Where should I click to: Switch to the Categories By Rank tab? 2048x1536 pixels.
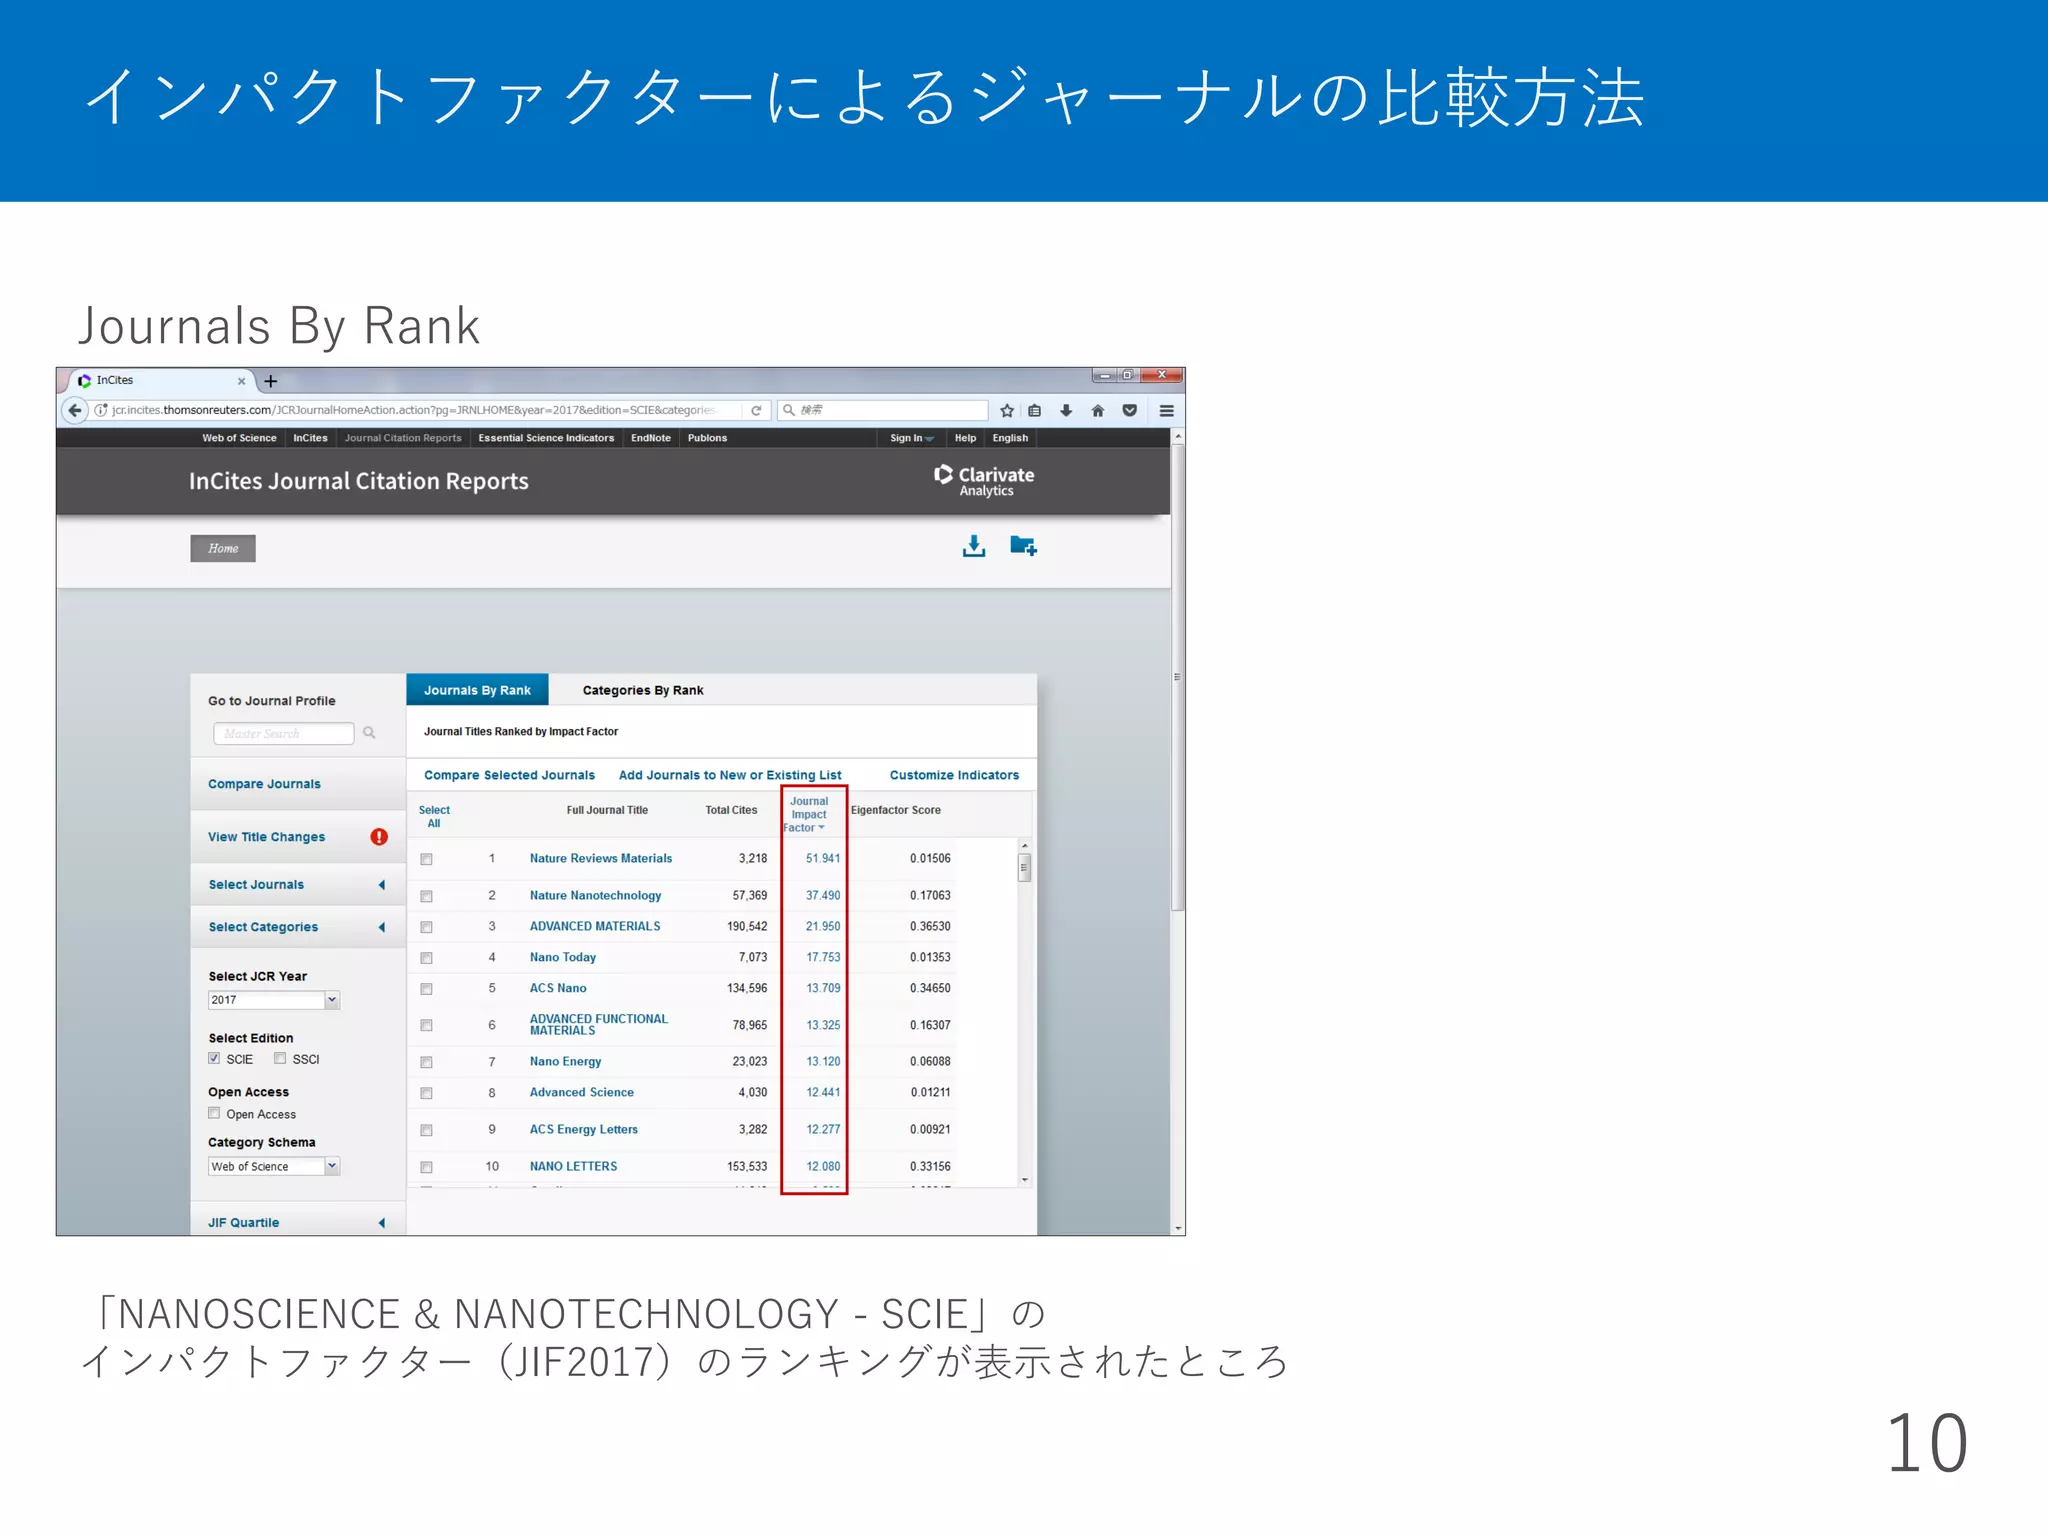tap(643, 690)
